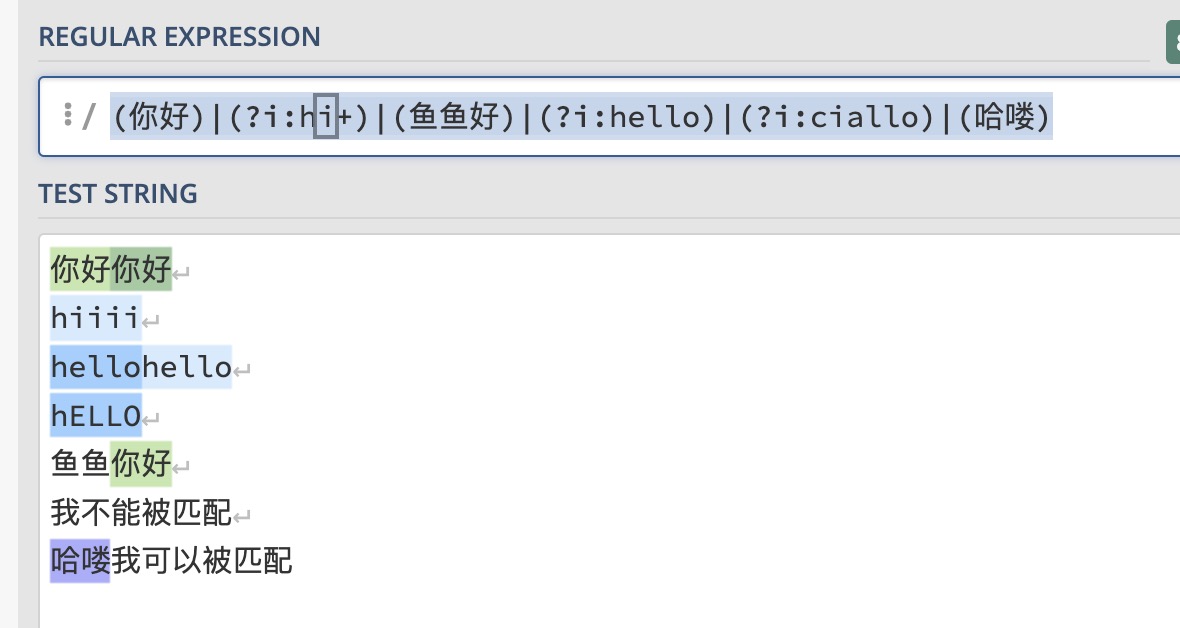Click the green match-result badge at top right
1180x628 pixels.
[x=1173, y=45]
